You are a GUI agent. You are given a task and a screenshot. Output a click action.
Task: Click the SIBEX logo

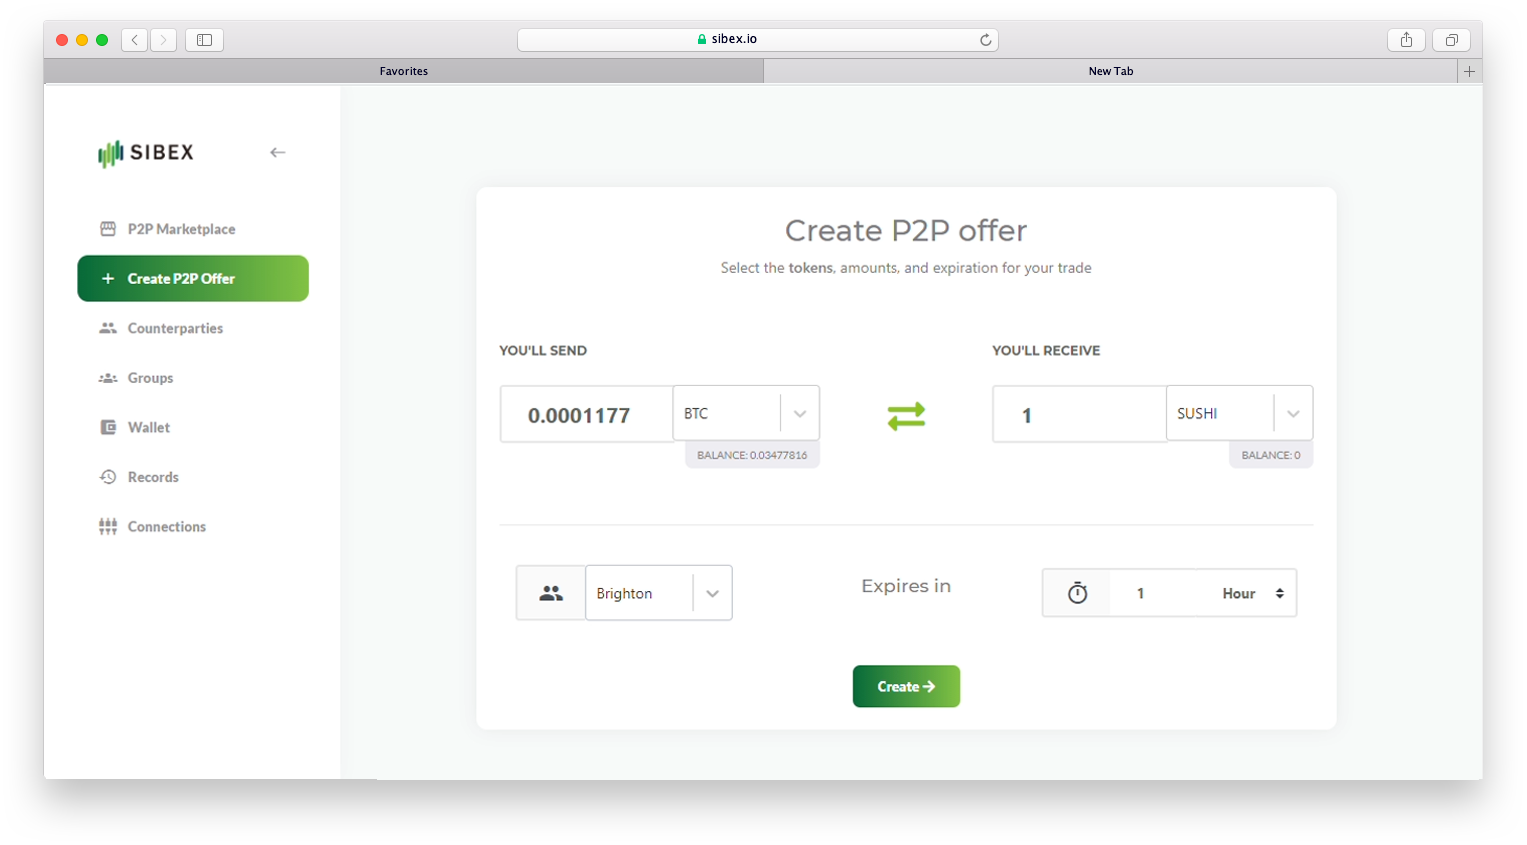click(x=146, y=153)
